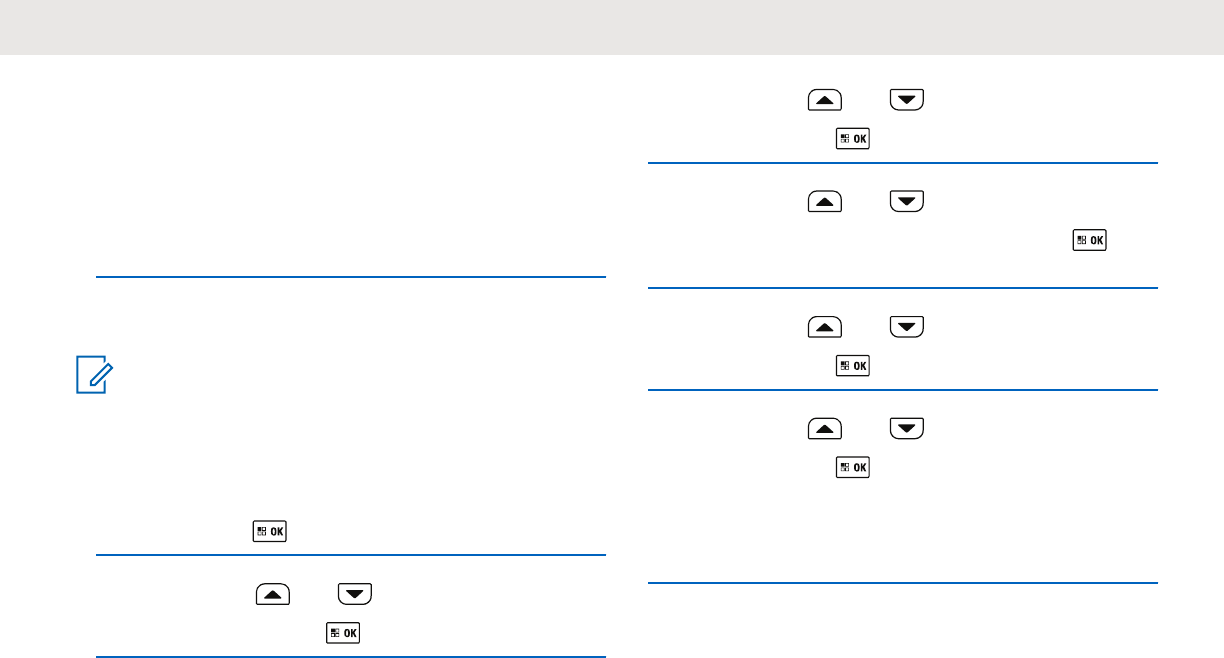Click the down arrow in the right column's first step
This screenshot has height=658, width=1224.
[x=906, y=100]
